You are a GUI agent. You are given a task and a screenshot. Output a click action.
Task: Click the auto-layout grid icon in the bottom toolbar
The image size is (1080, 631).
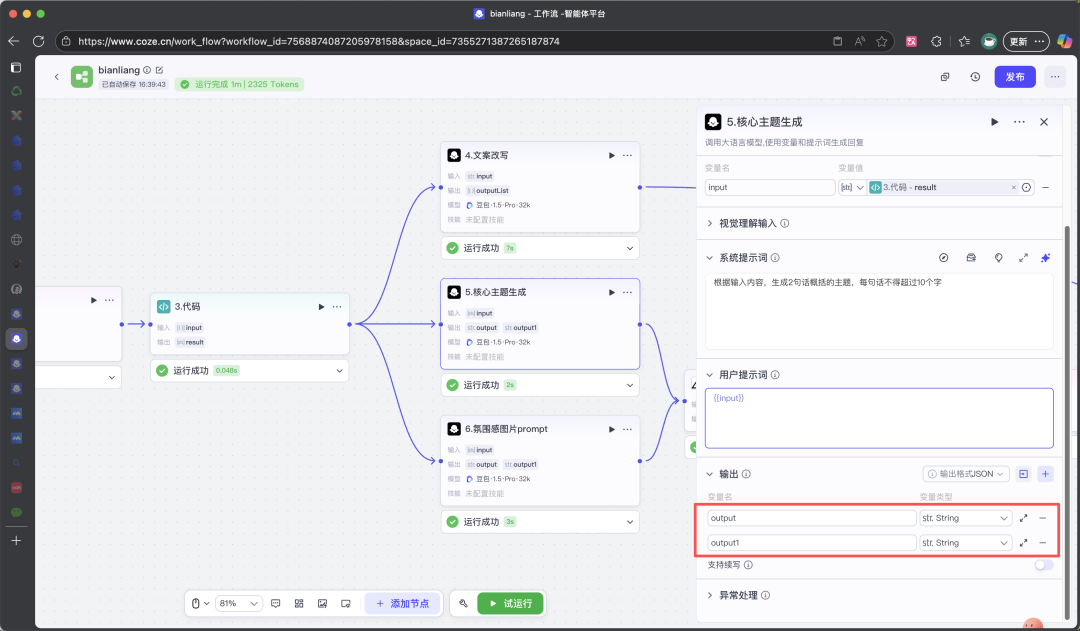point(299,603)
